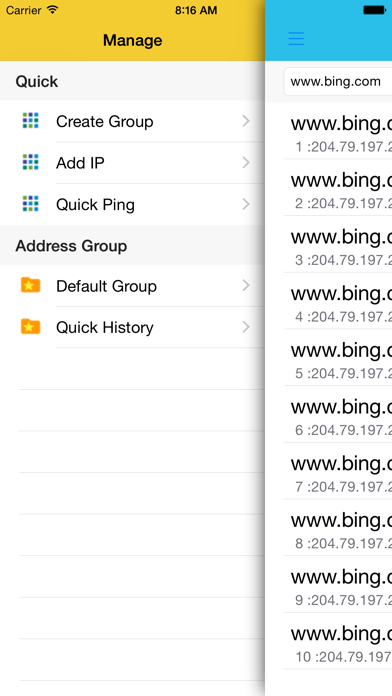
Task: Select the Create Group menu item
Action: pos(132,121)
